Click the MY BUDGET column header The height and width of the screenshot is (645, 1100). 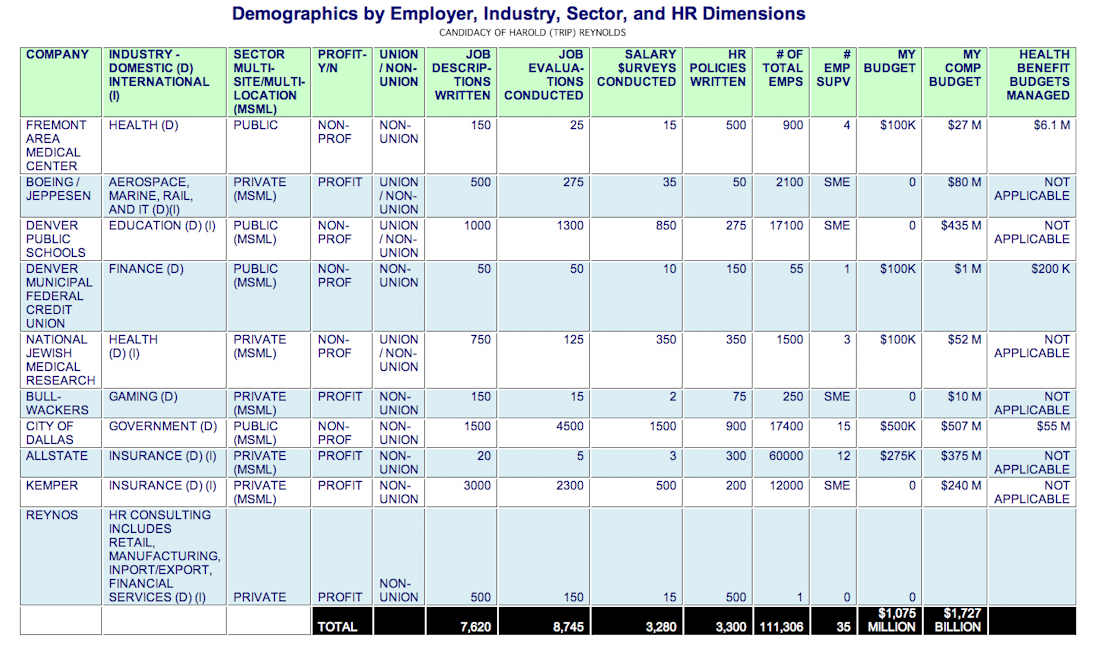point(890,82)
